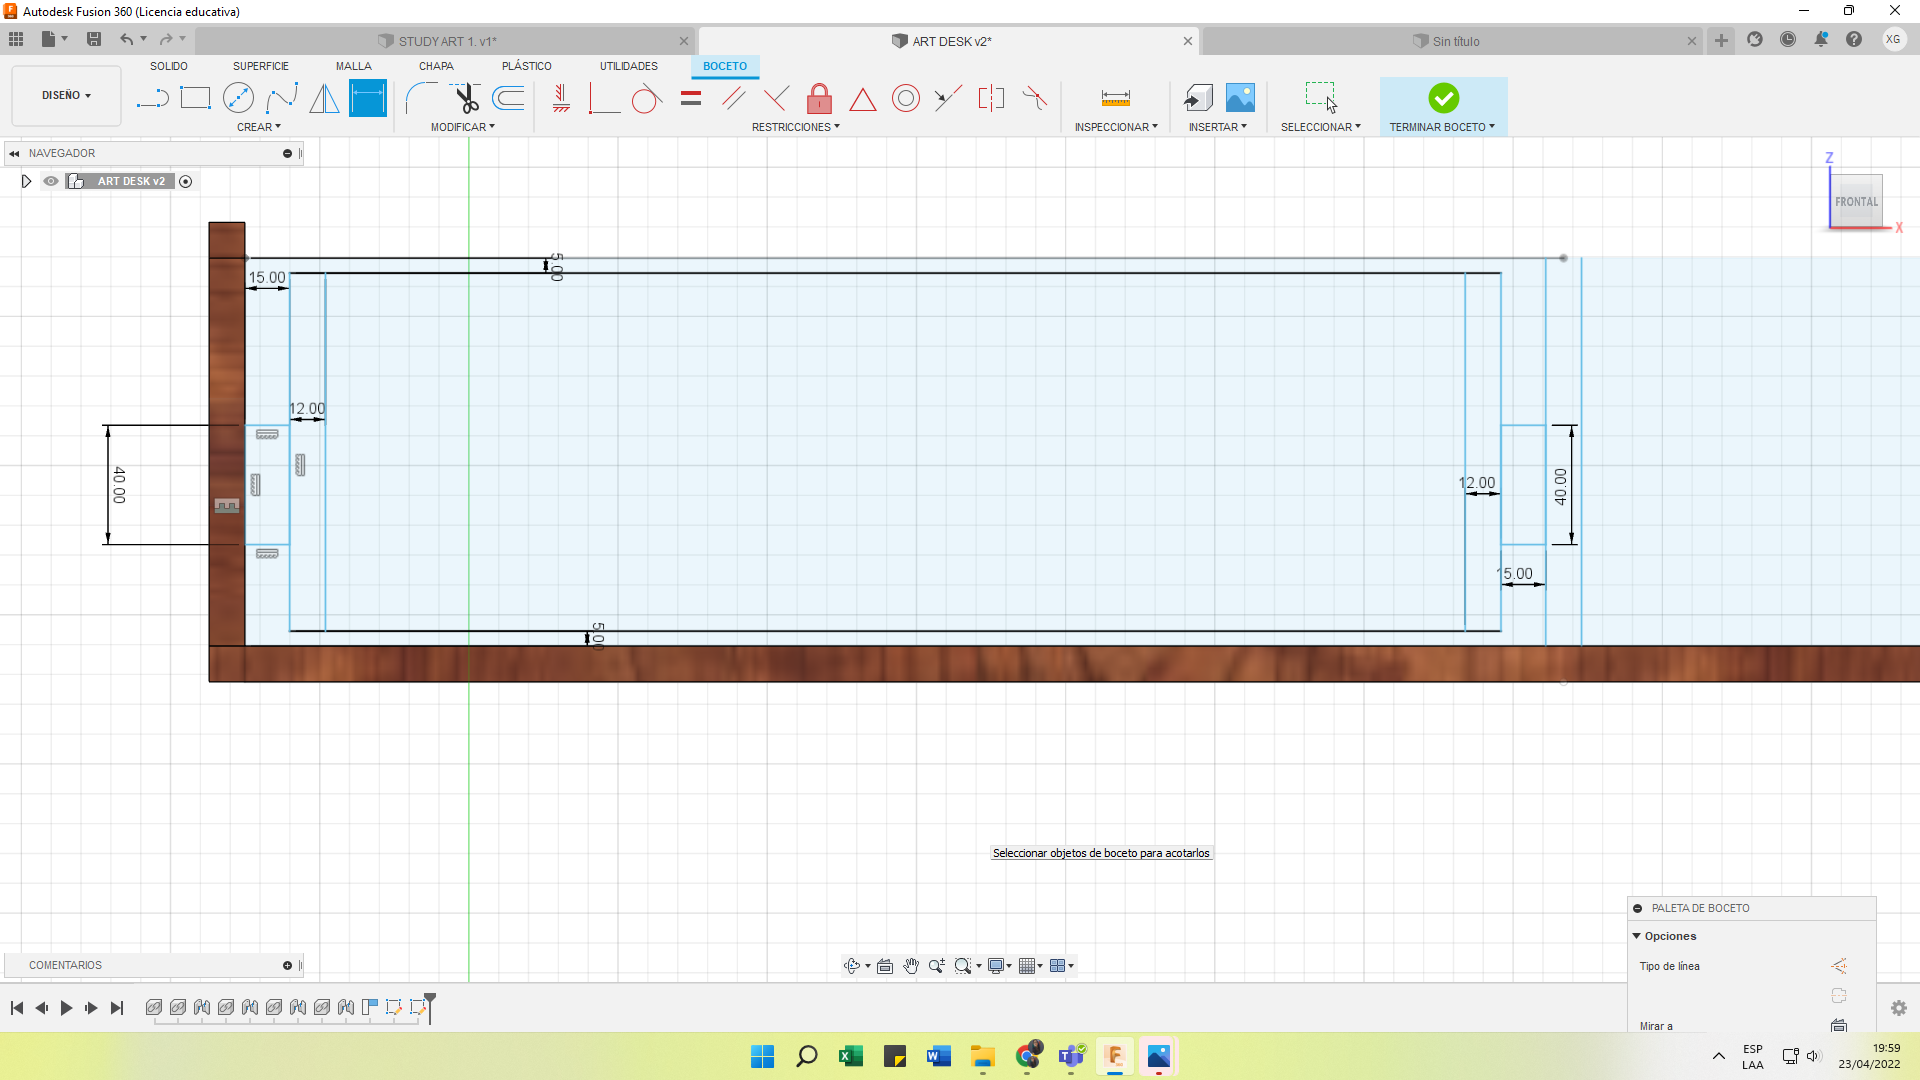Activate the Sketch Dimension tool
The height and width of the screenshot is (1080, 1920).
368,98
